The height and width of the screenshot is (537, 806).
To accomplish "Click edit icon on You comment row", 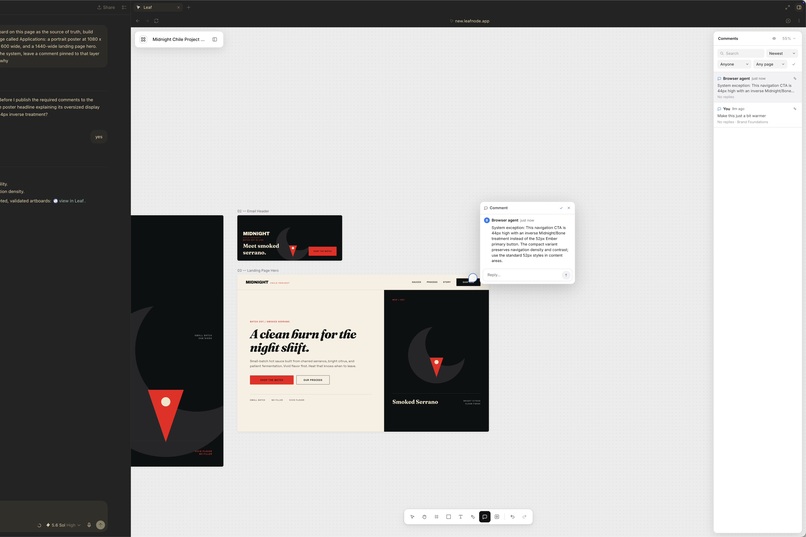I will click(x=795, y=109).
